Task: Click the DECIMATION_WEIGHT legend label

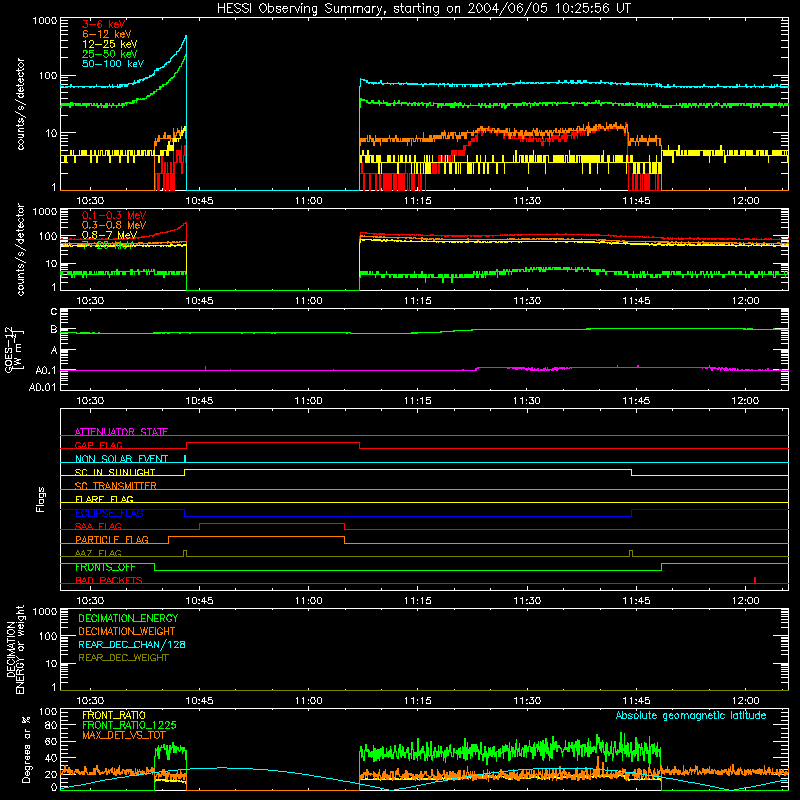Action: click(127, 631)
